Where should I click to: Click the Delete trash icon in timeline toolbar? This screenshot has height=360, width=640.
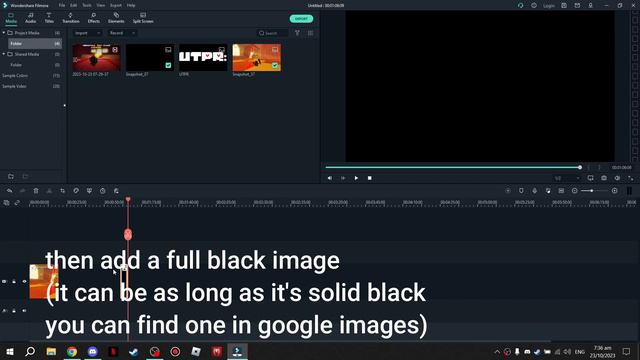coord(36,191)
